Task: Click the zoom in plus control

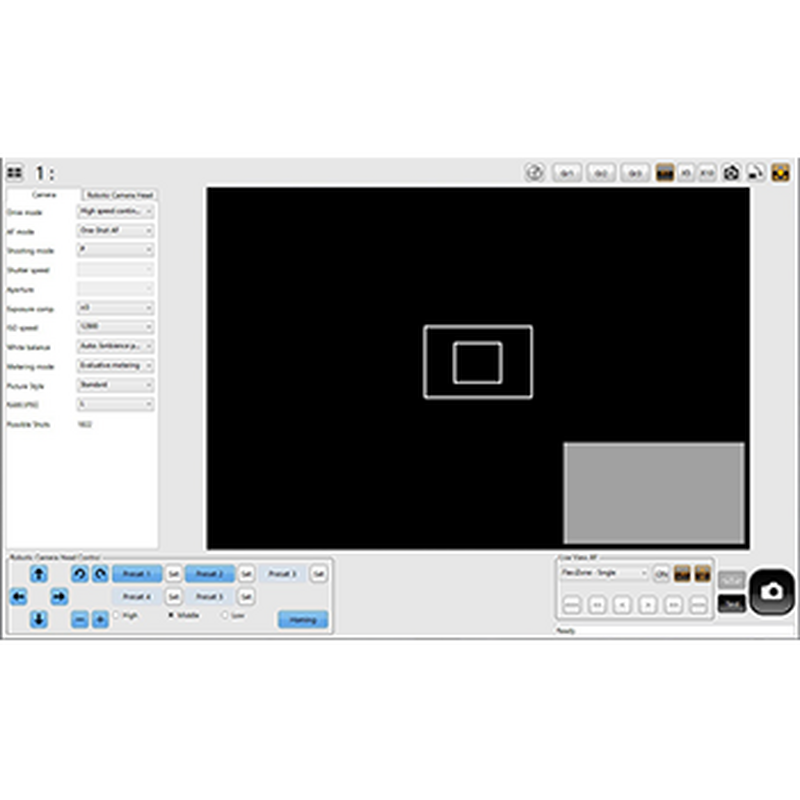Action: click(x=99, y=619)
